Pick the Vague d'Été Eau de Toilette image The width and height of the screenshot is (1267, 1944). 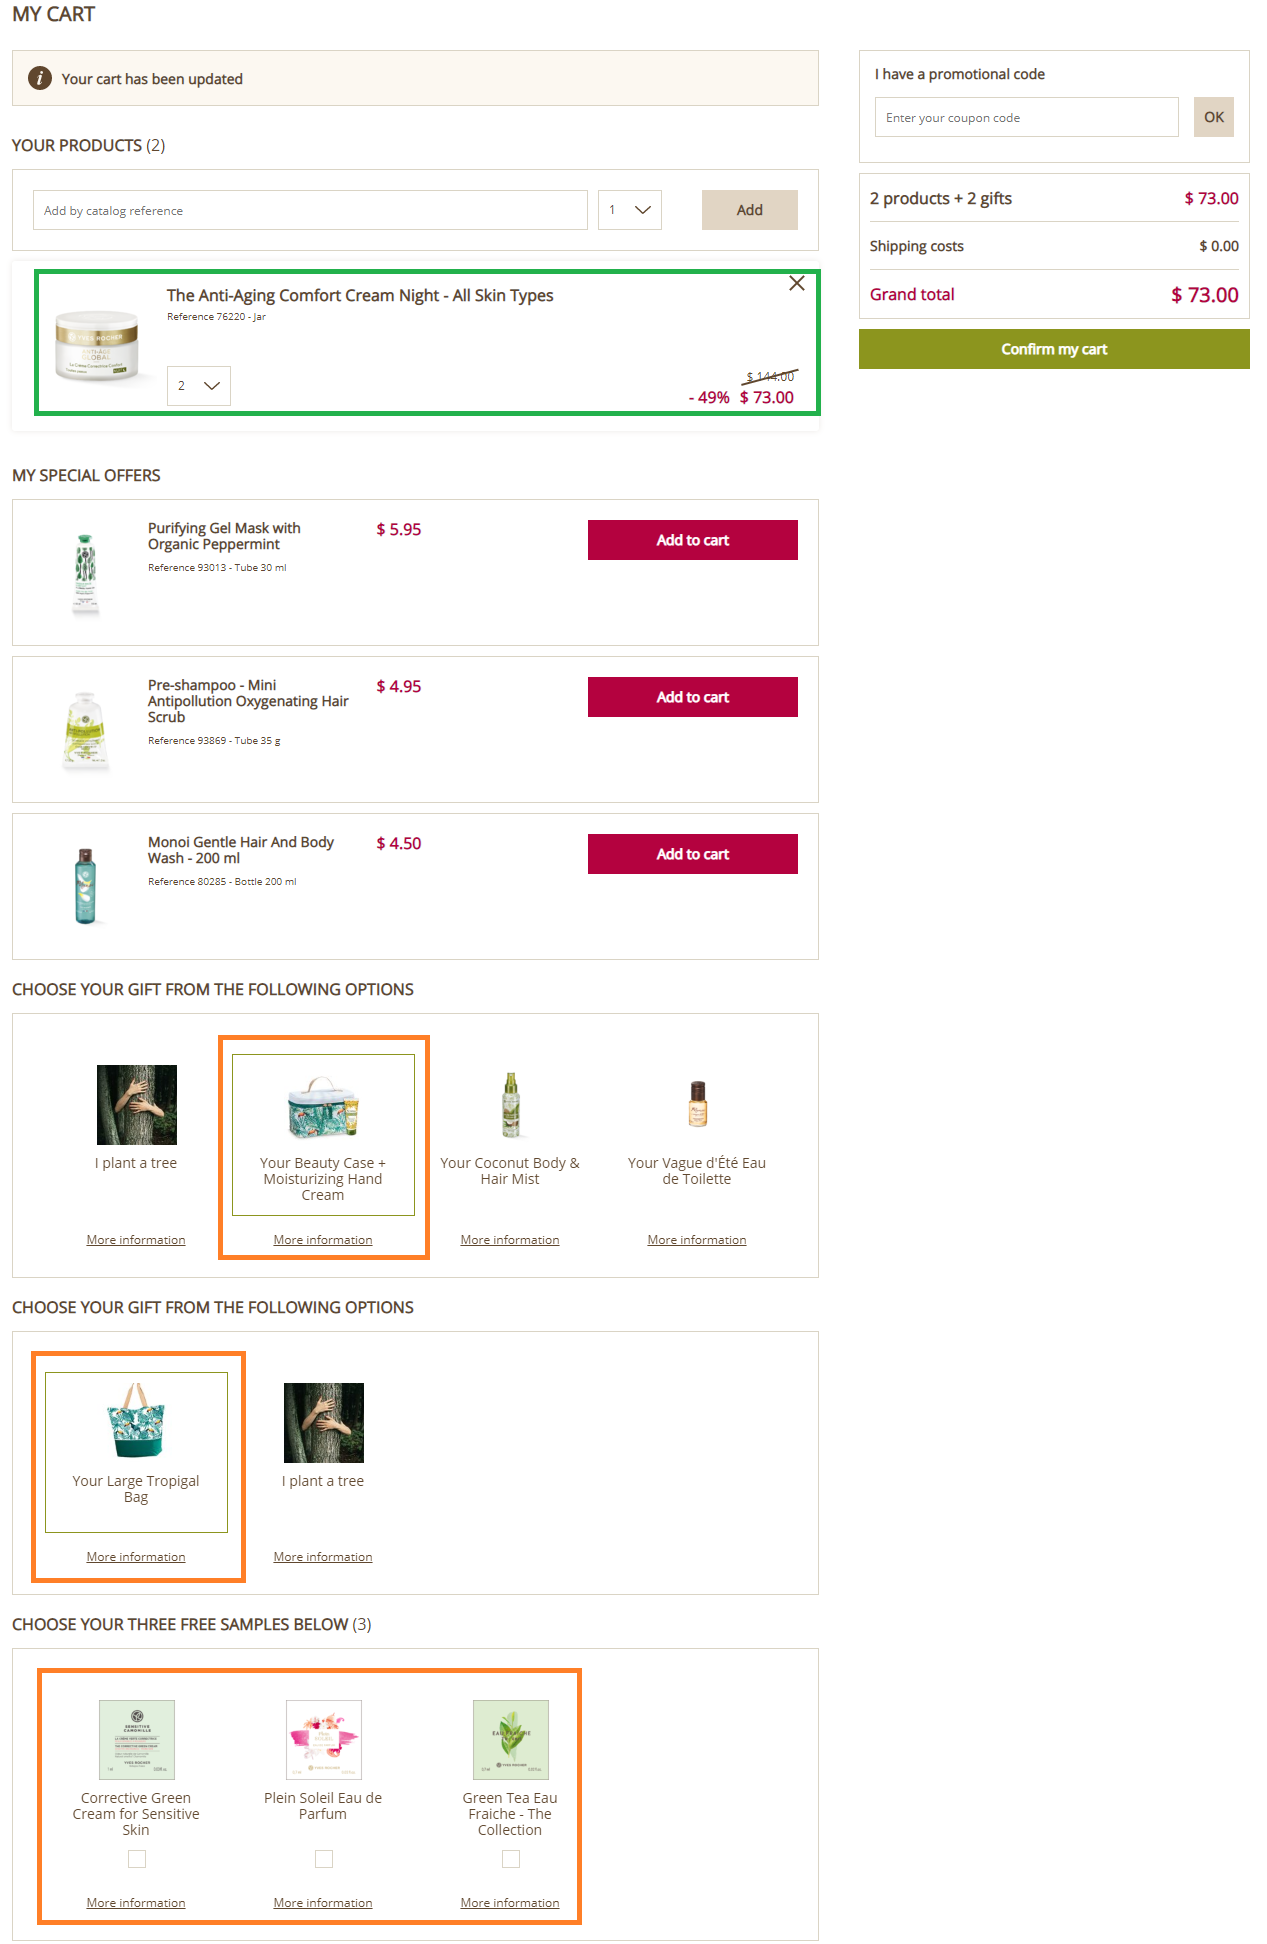tap(698, 1104)
